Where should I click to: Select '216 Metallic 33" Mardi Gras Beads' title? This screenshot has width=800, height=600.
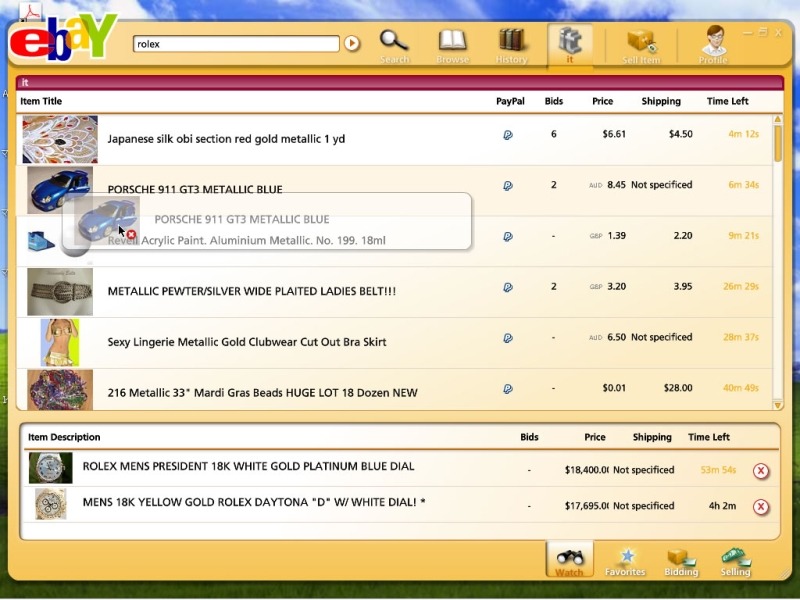click(x=262, y=393)
